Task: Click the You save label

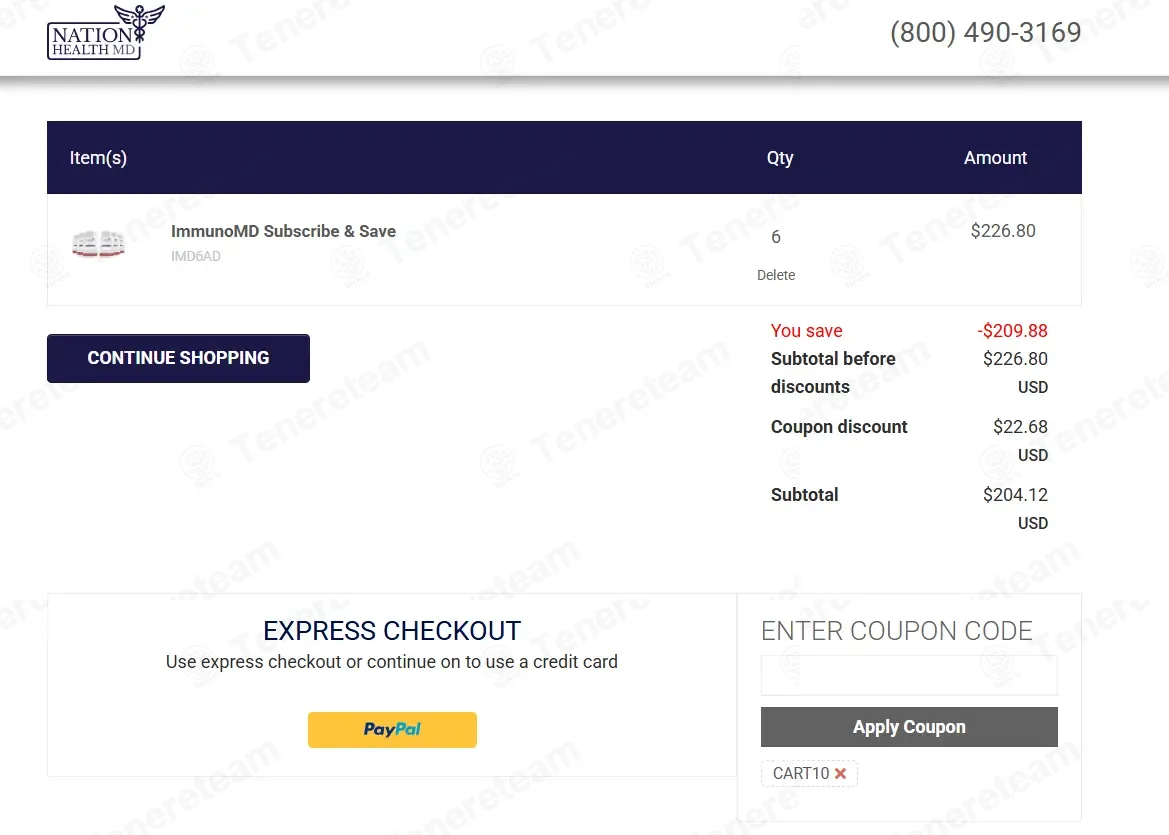Action: [x=807, y=331]
